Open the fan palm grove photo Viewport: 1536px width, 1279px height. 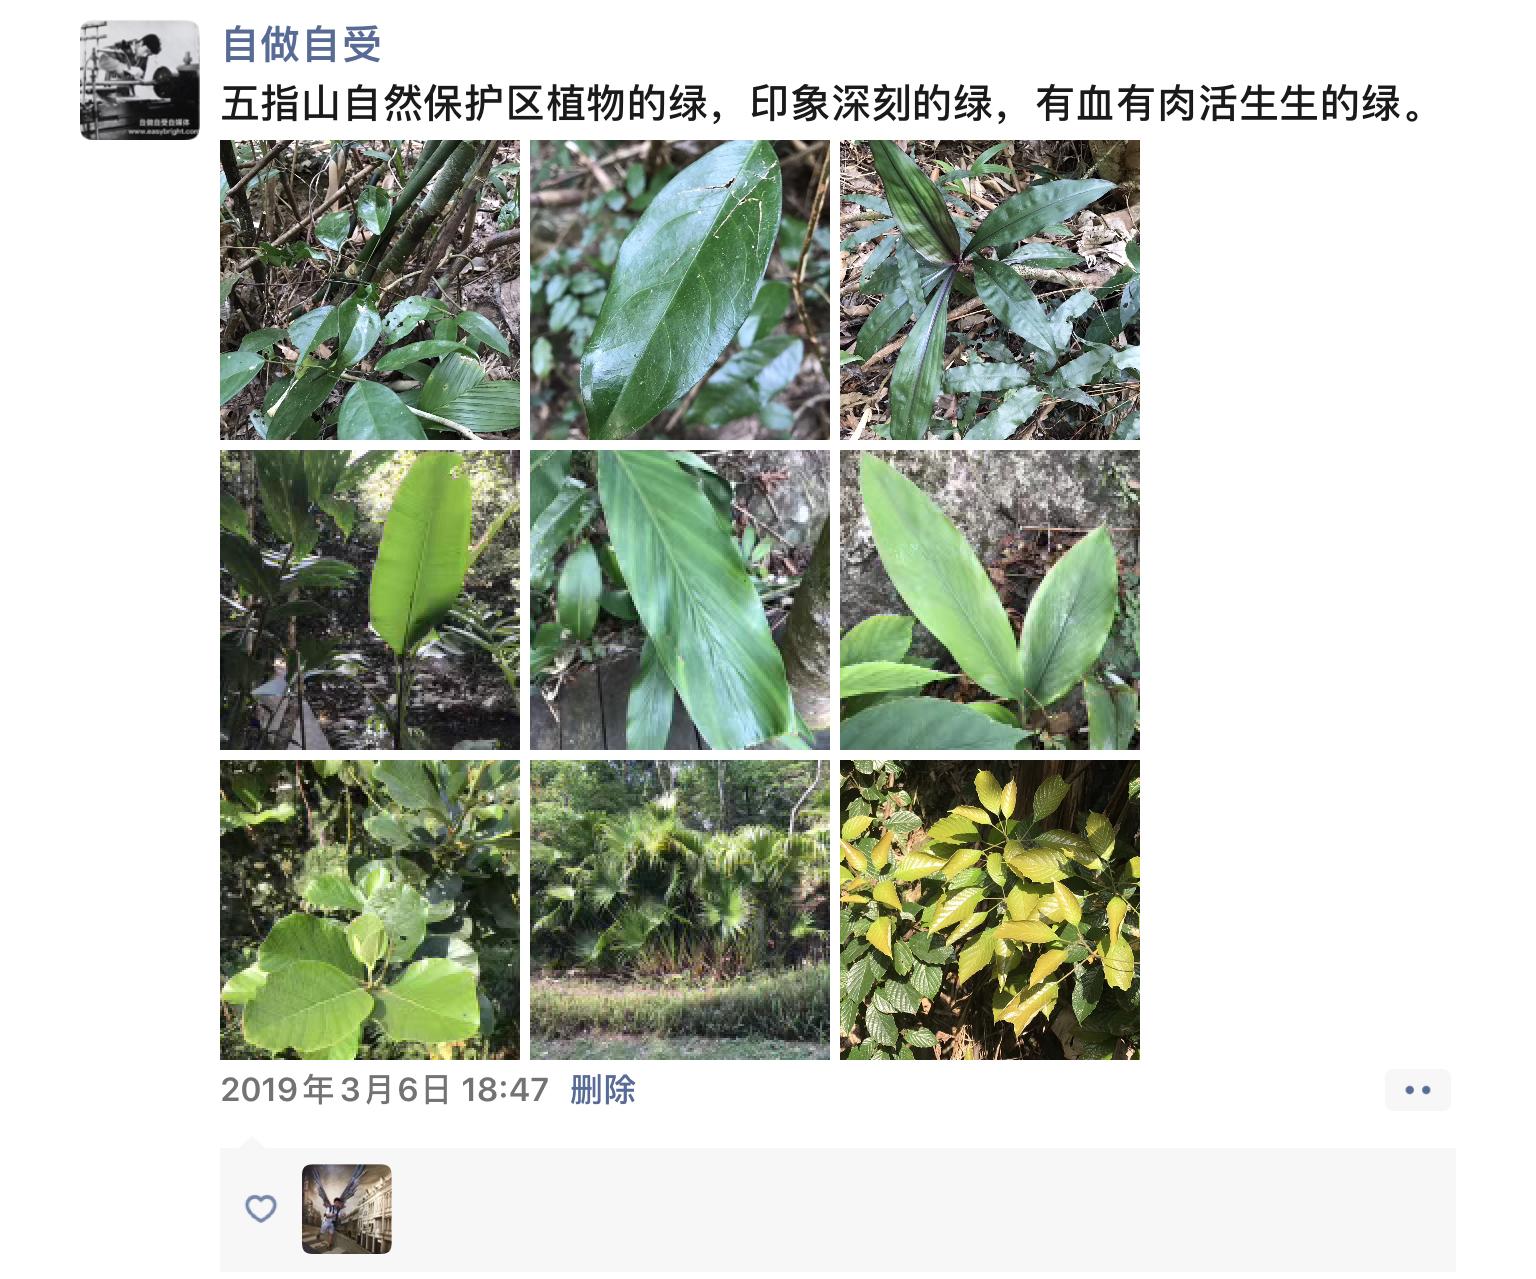click(x=680, y=910)
